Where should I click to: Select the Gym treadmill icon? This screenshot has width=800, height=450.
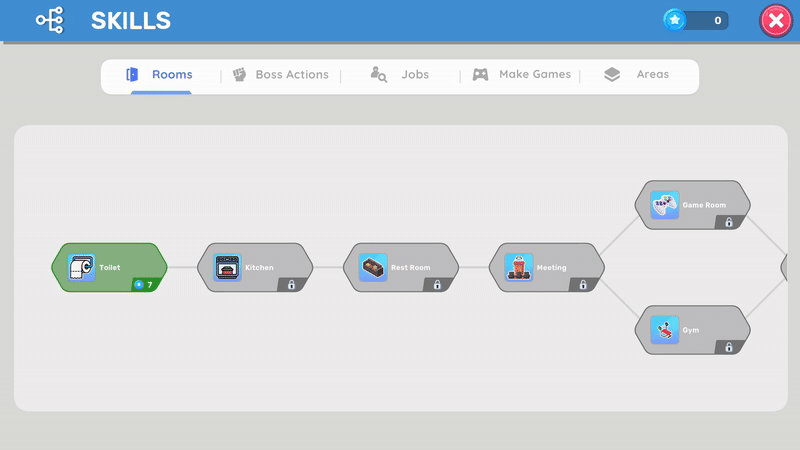[x=664, y=330]
